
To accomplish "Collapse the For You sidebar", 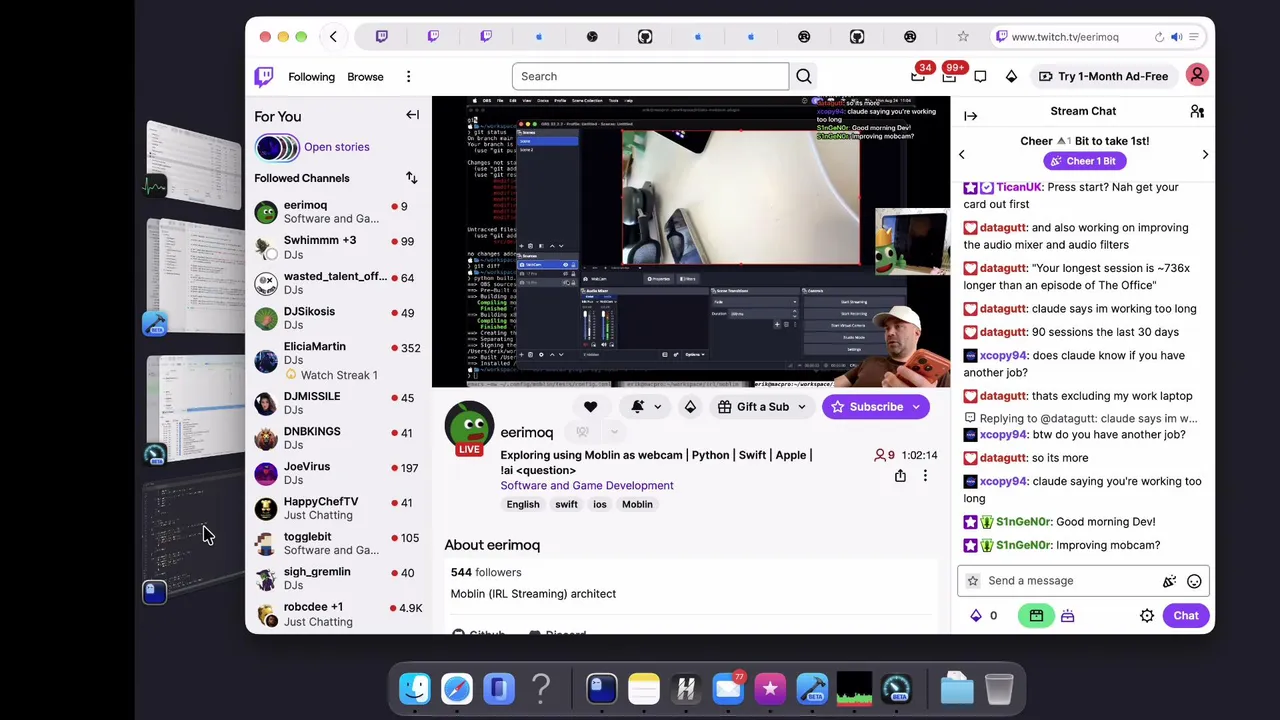I will point(412,115).
